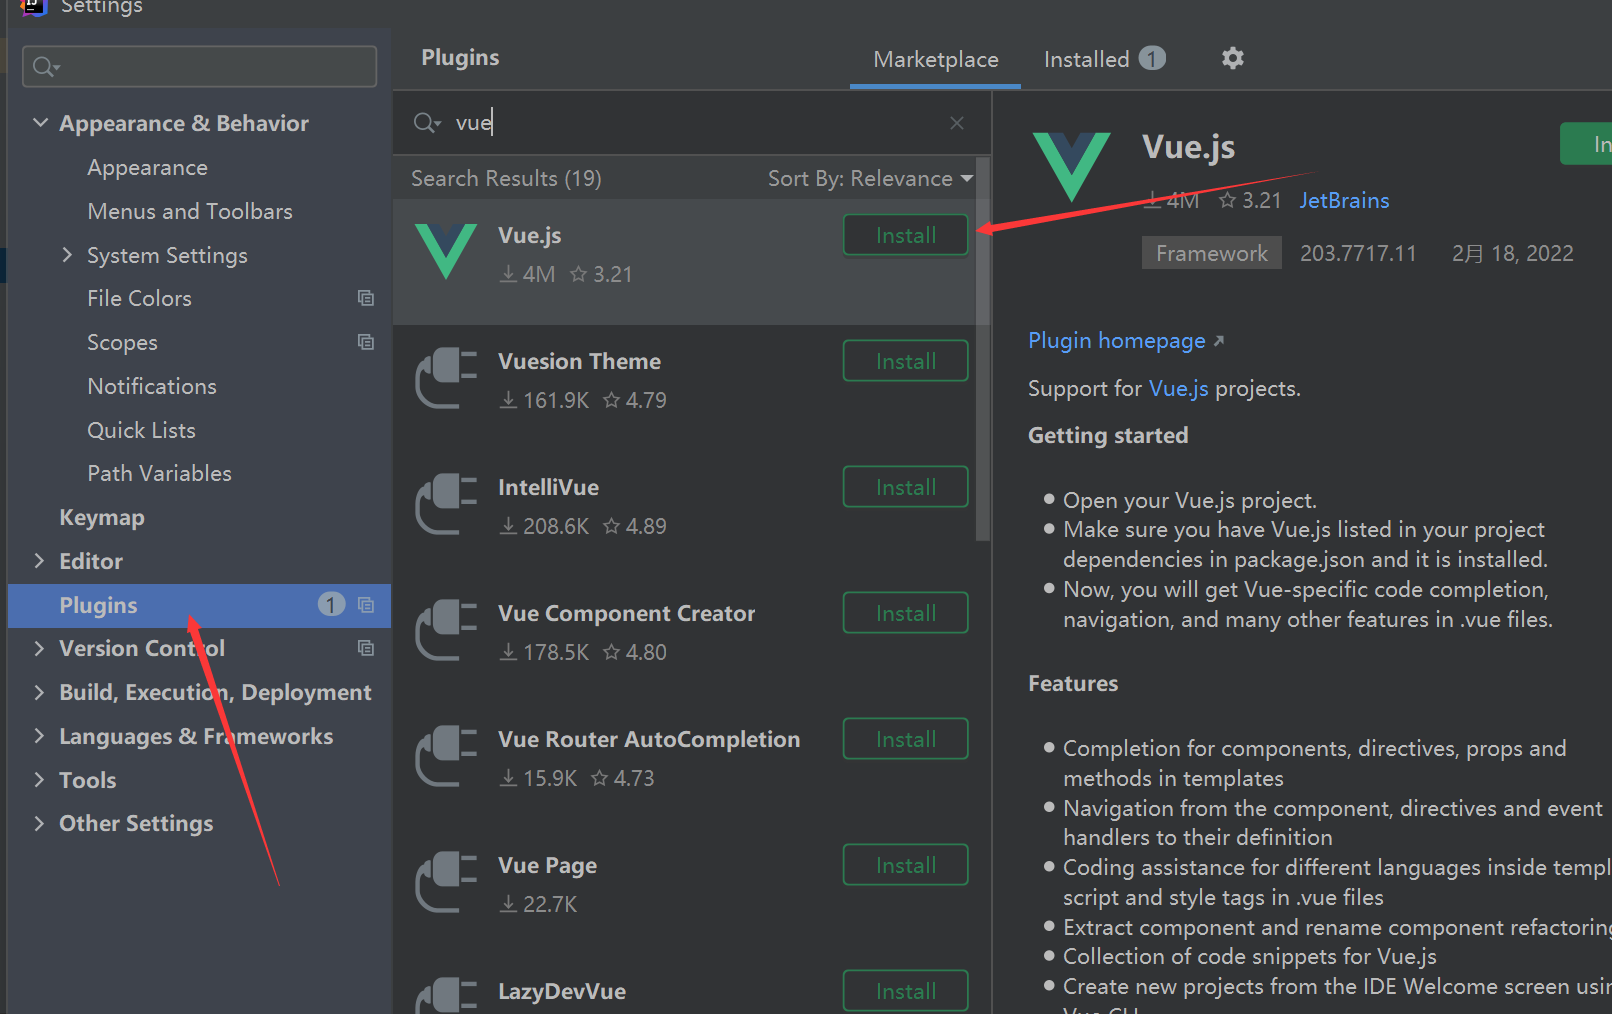Image resolution: width=1612 pixels, height=1014 pixels.
Task: Open Path Variables settings
Action: [159, 473]
